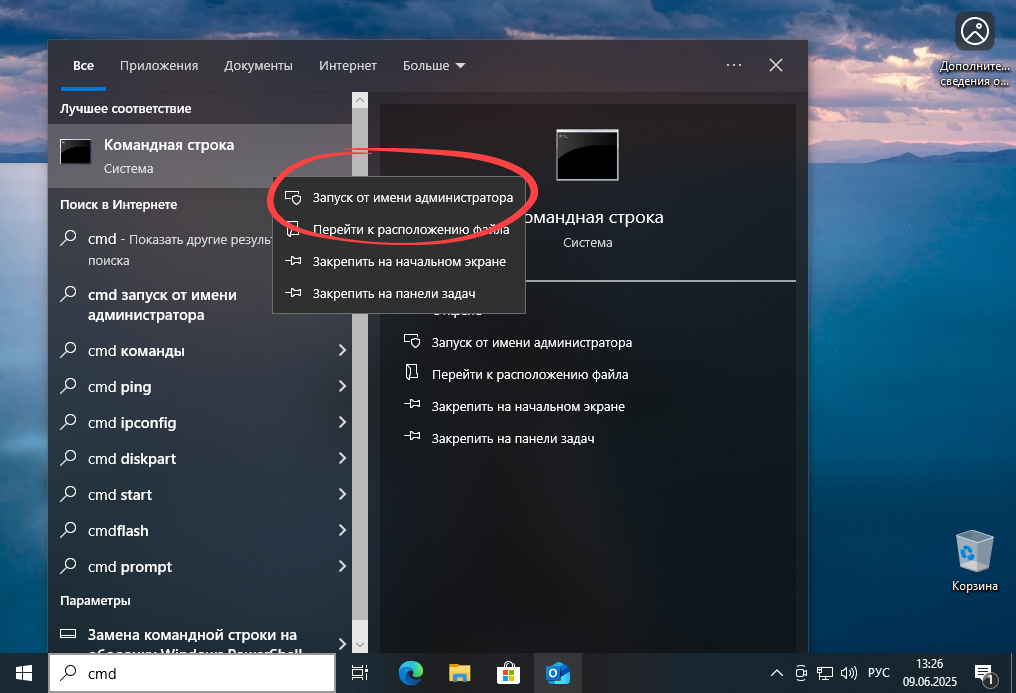Expand the 'Больше' dropdown in search
Screen dimensions: 1016x693
(x=433, y=65)
